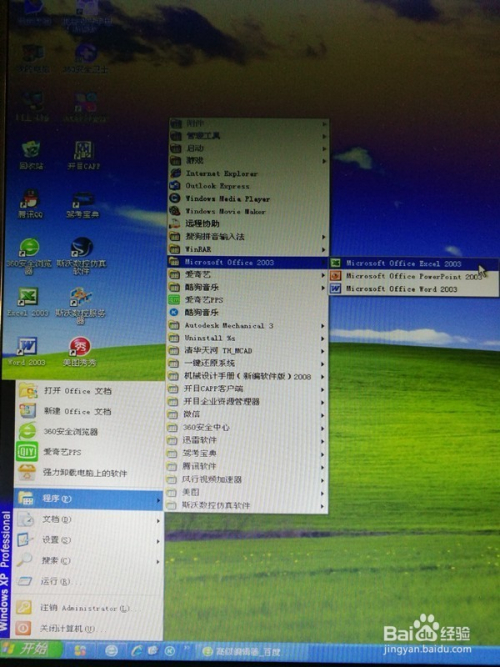Open the 我的电脑 desktop icon
500x667 pixels.
[x=33, y=58]
